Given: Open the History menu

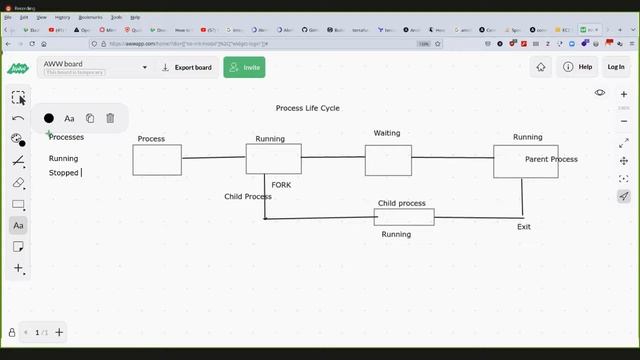Looking at the screenshot, I should coord(62,18).
